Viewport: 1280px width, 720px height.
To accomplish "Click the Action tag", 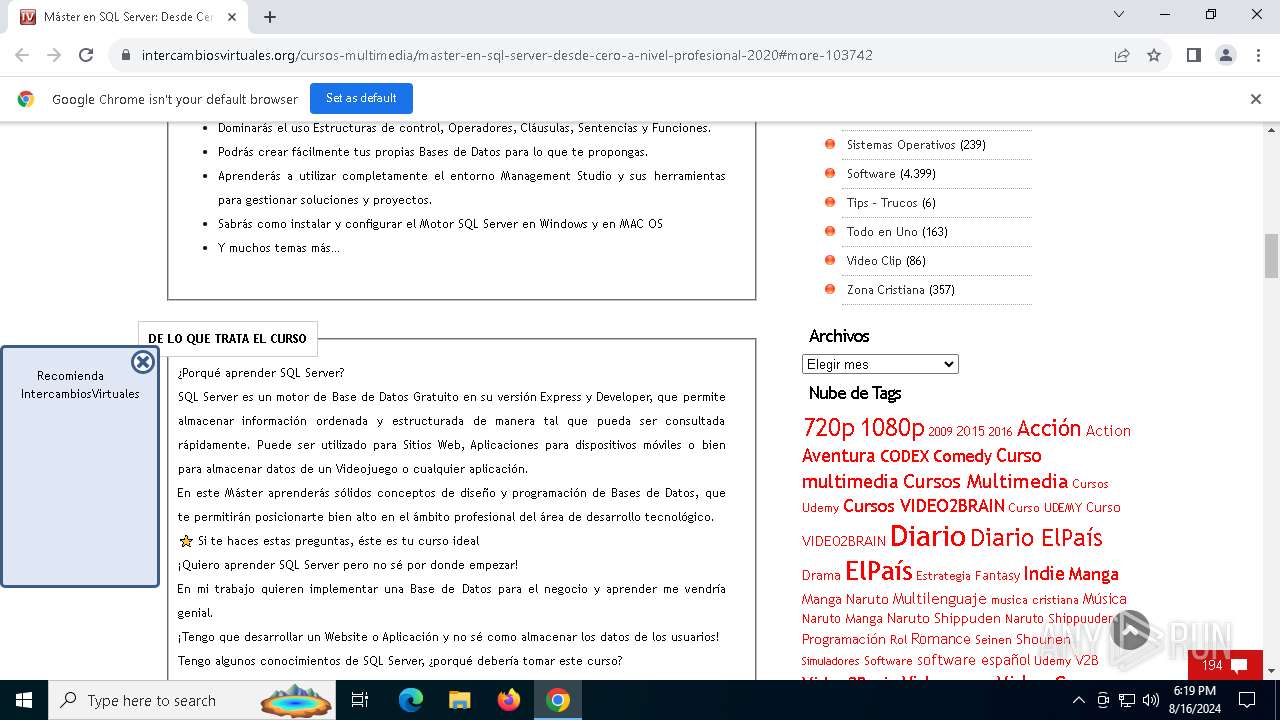I will [x=1108, y=431].
